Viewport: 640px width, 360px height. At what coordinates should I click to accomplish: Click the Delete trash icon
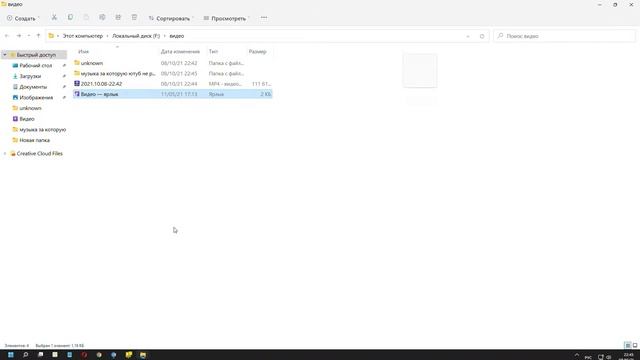click(134, 18)
